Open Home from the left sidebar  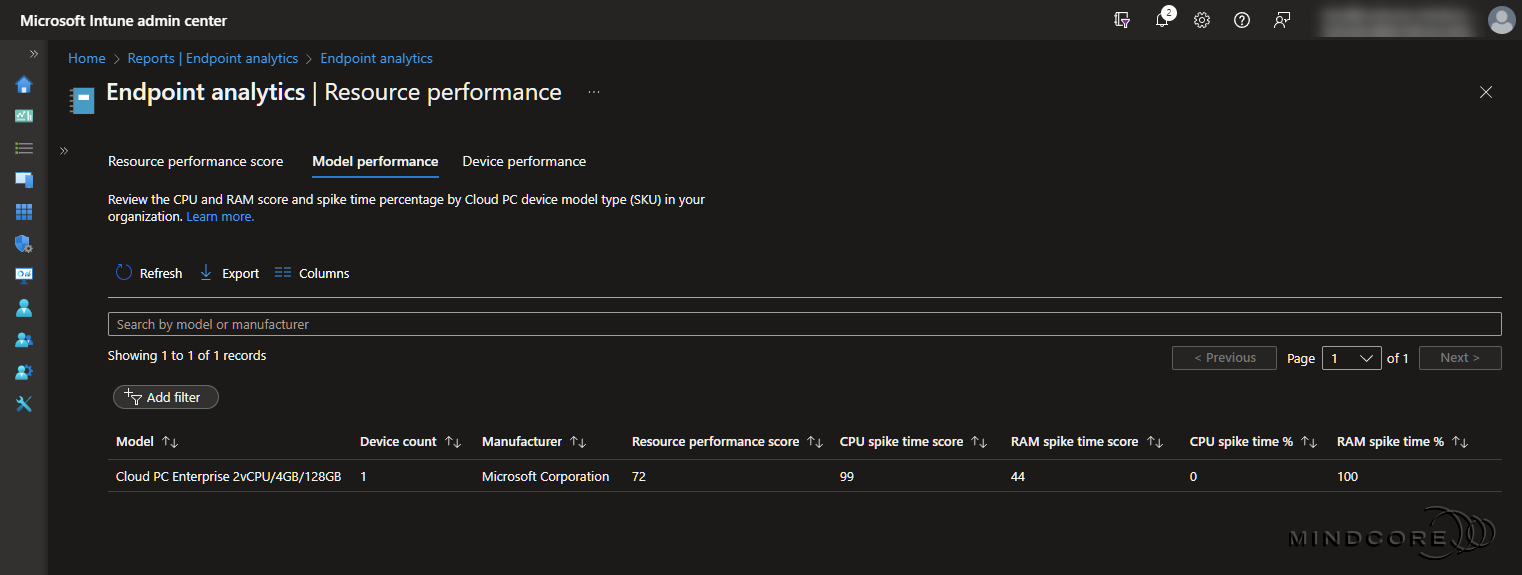click(24, 84)
